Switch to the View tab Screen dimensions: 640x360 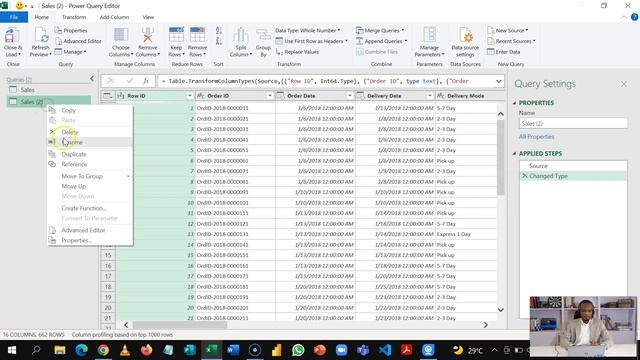coord(148,17)
